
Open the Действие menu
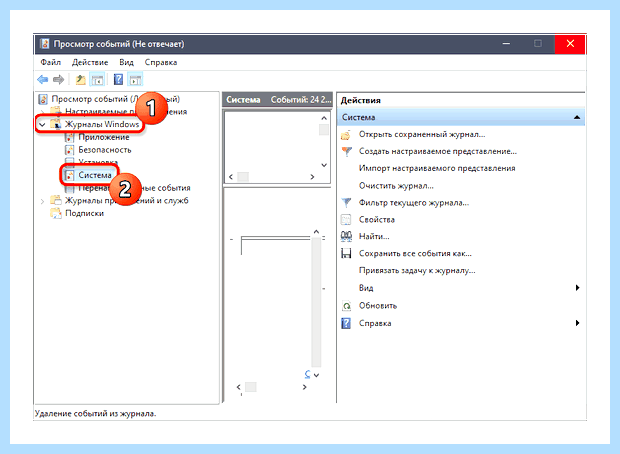(90, 62)
